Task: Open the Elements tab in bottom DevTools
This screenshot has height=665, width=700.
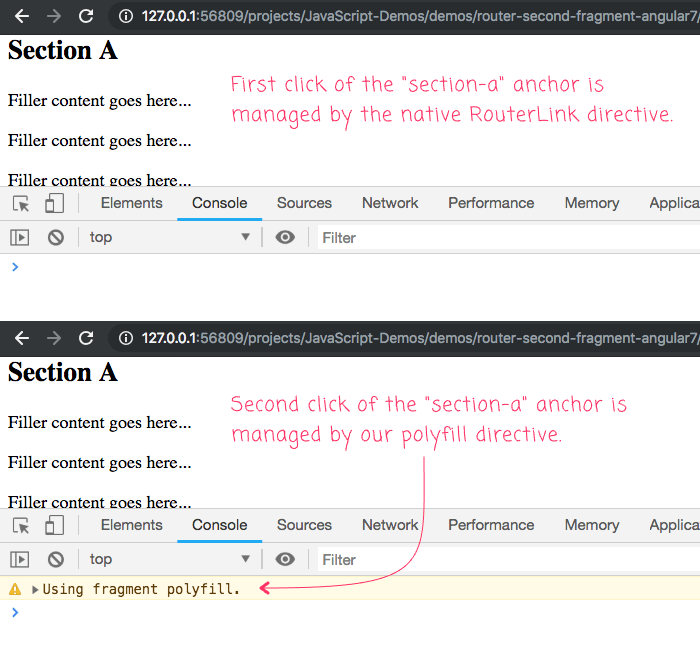Action: pyautogui.click(x=132, y=525)
